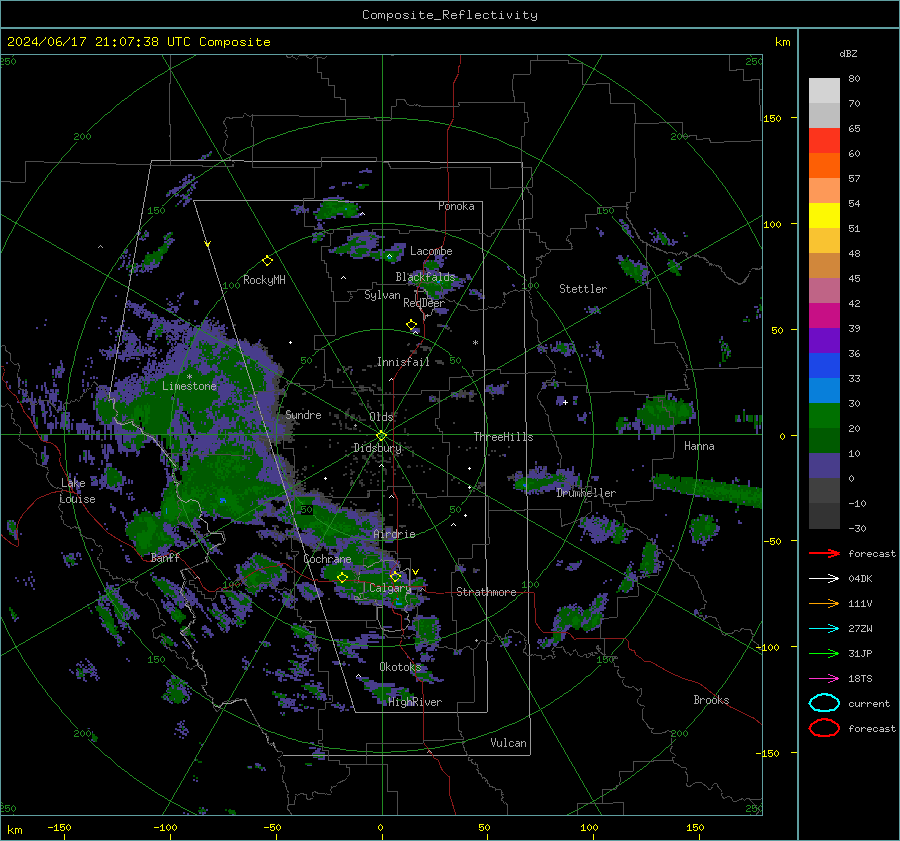The width and height of the screenshot is (900, 841).
Task: Click the red forecast arrow in legend
Action: click(x=824, y=553)
